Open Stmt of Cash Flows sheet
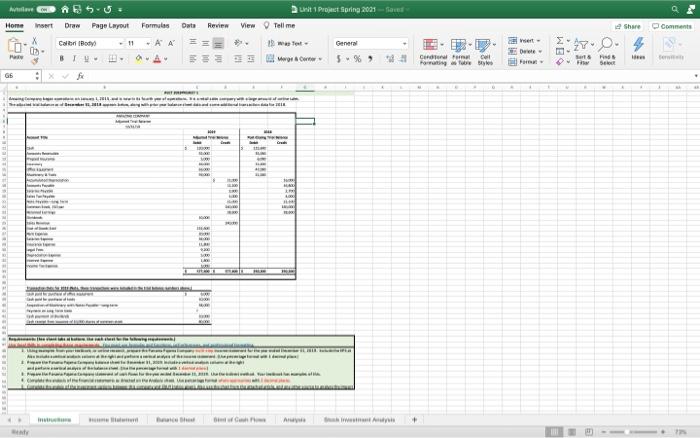The image size is (700, 438). coord(240,420)
